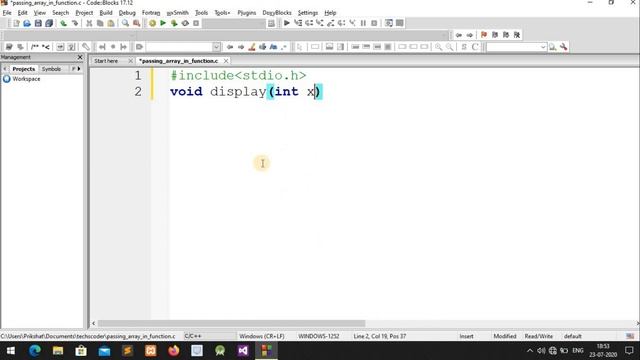640x360 pixels.
Task: Click the Zoom in magnifier icon
Action: (x=438, y=47)
